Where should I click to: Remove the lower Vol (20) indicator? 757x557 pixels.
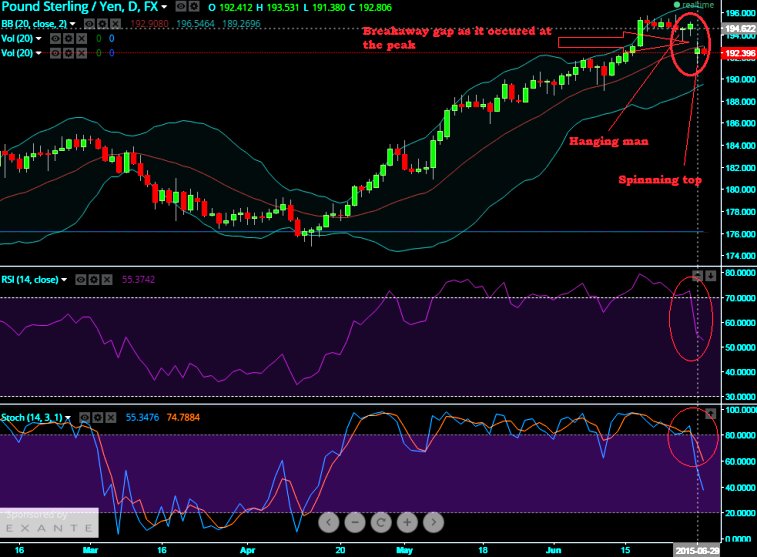[x=81, y=53]
